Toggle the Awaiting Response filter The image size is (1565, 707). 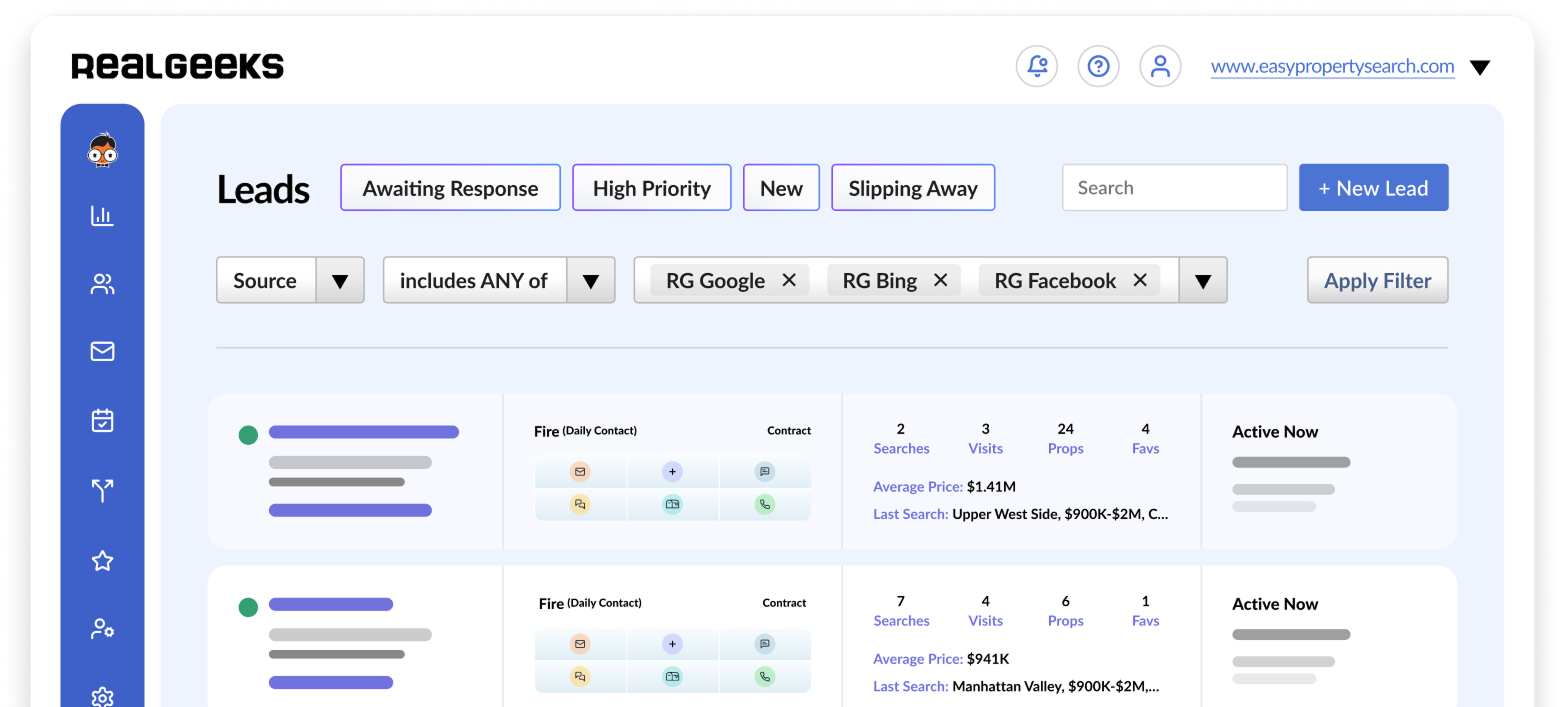450,187
